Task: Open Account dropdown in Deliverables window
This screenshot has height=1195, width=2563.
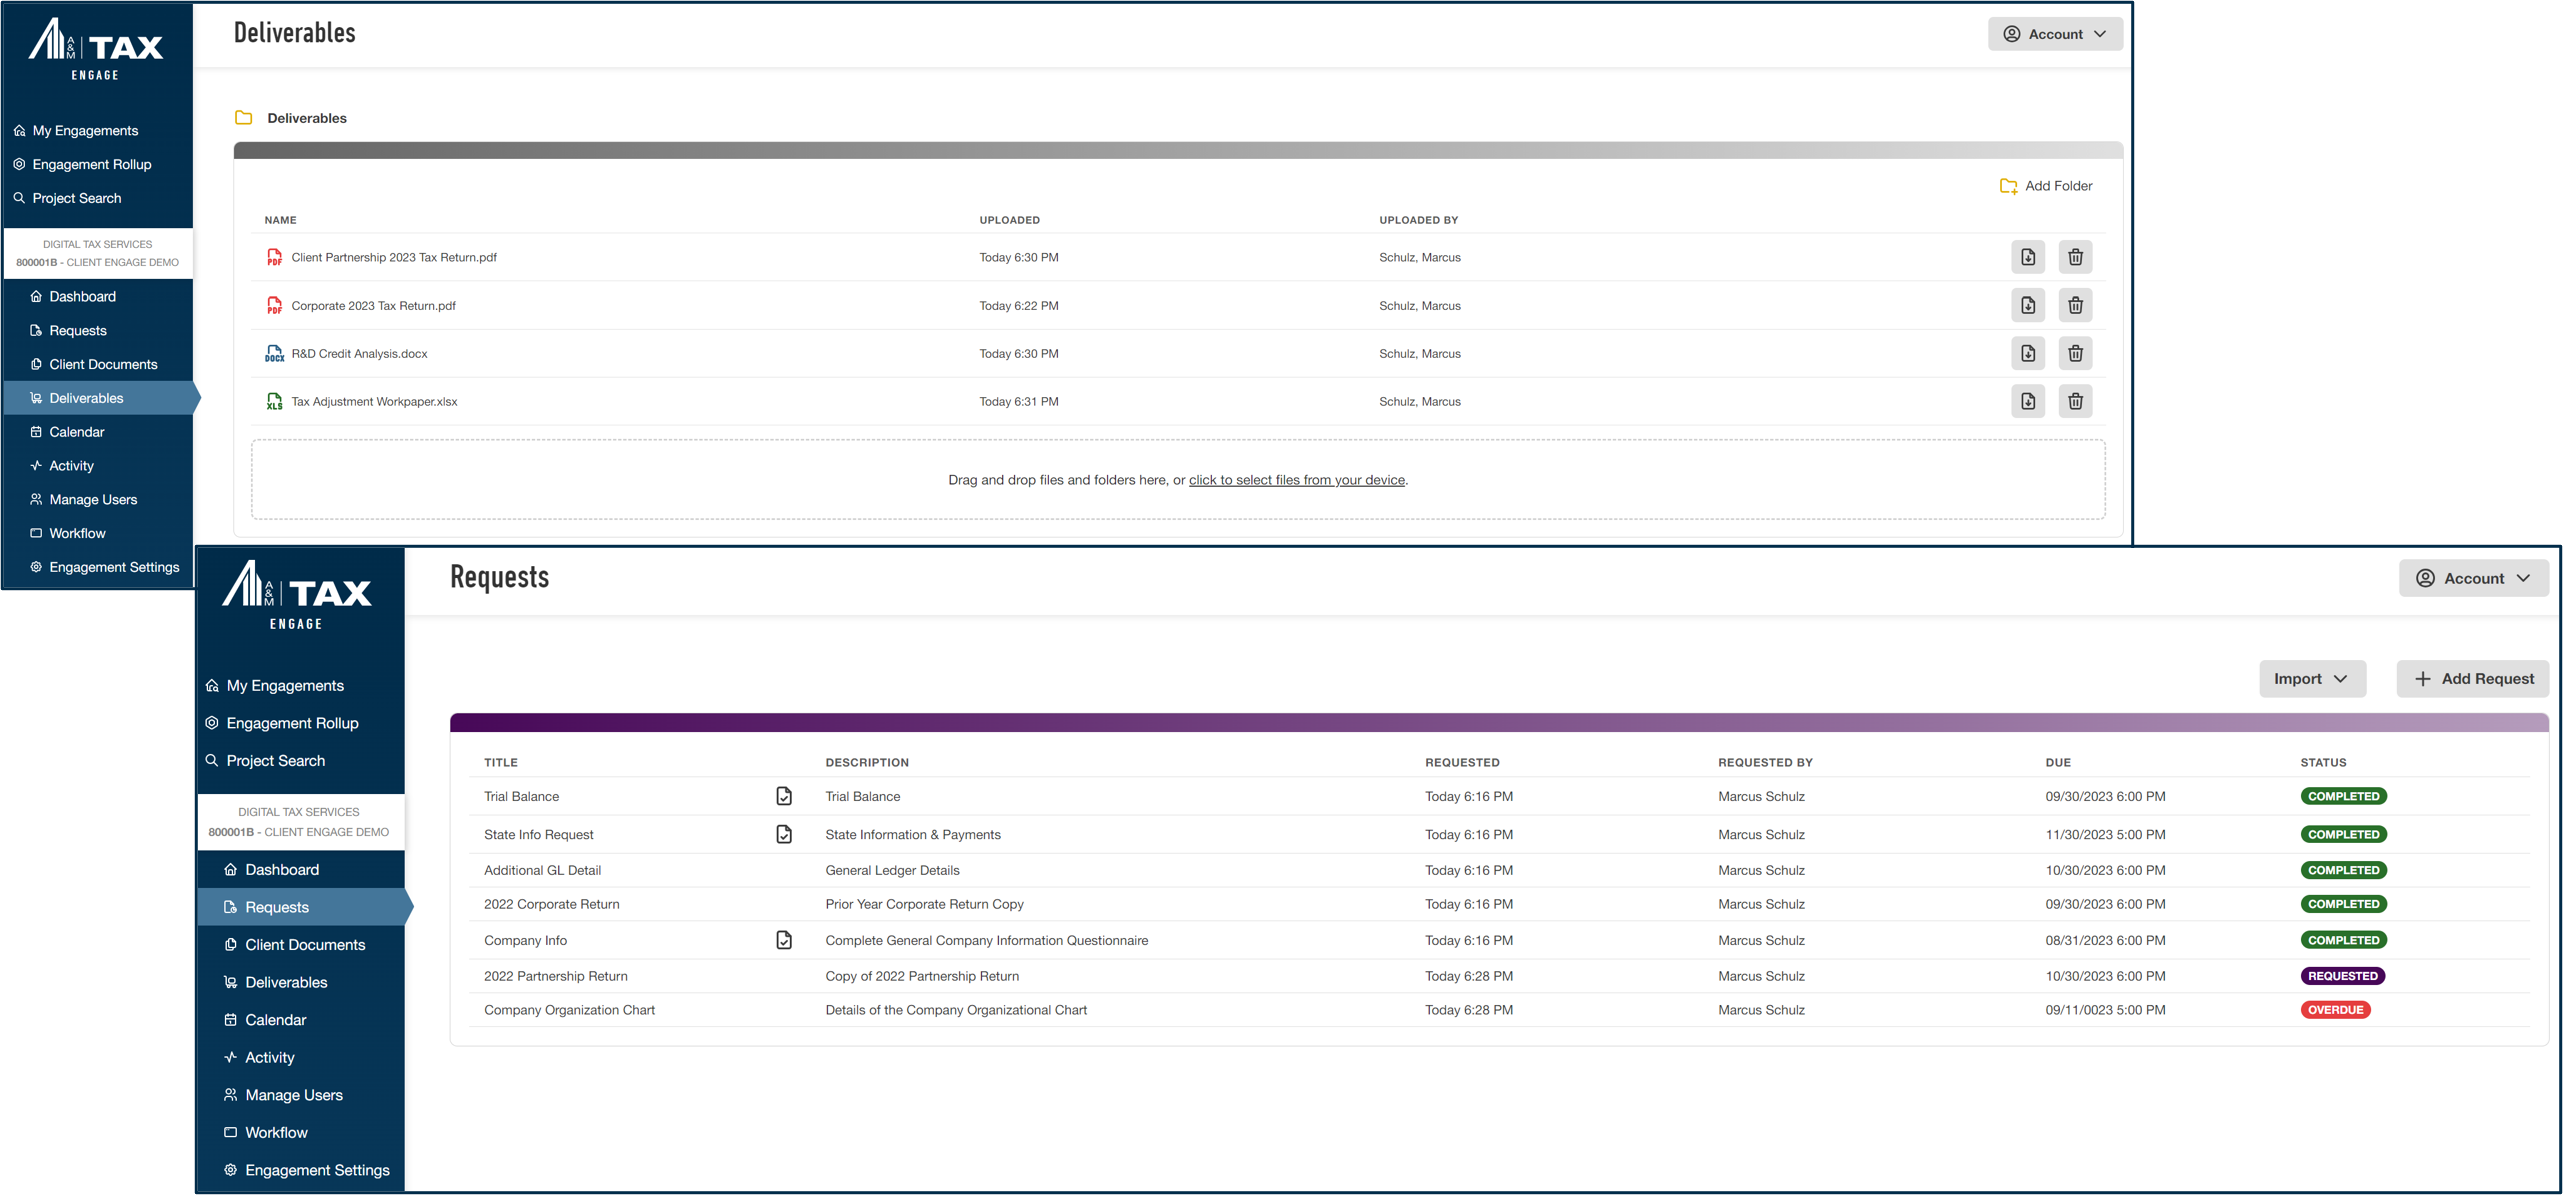Action: pyautogui.click(x=2055, y=34)
